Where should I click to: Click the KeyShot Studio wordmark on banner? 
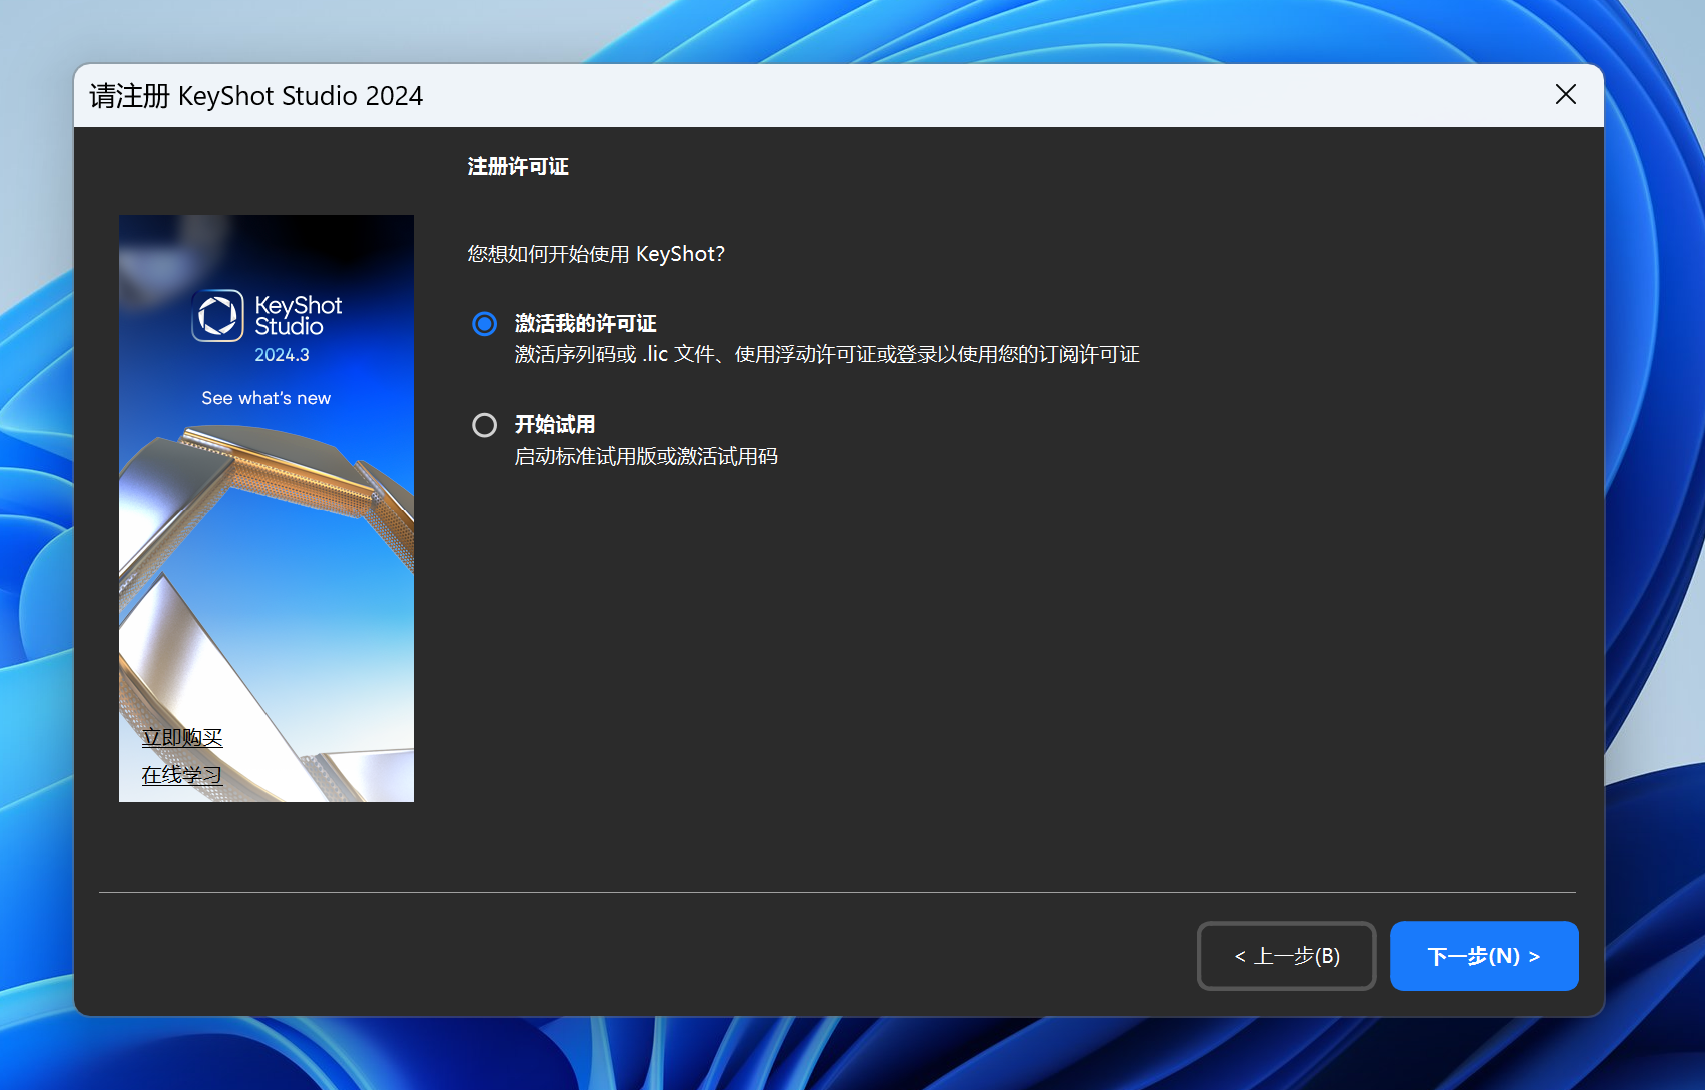point(298,316)
